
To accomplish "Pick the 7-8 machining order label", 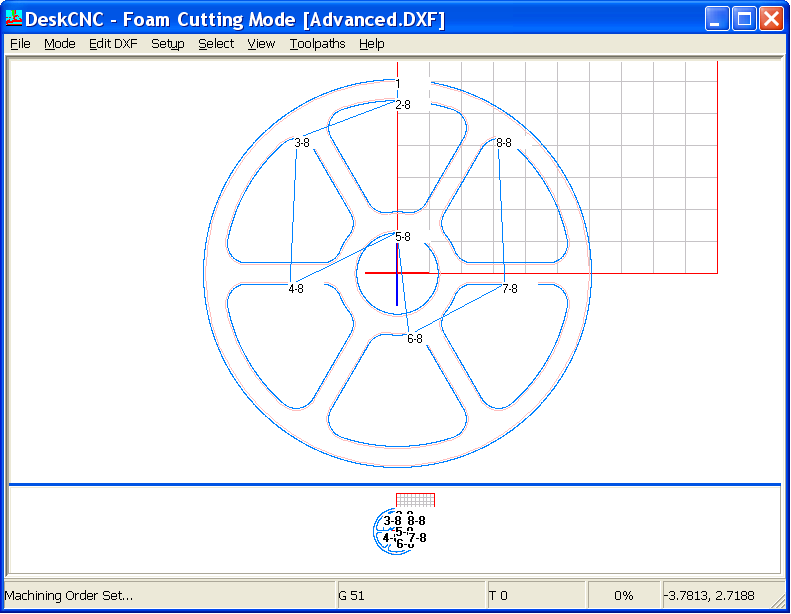I will point(509,288).
